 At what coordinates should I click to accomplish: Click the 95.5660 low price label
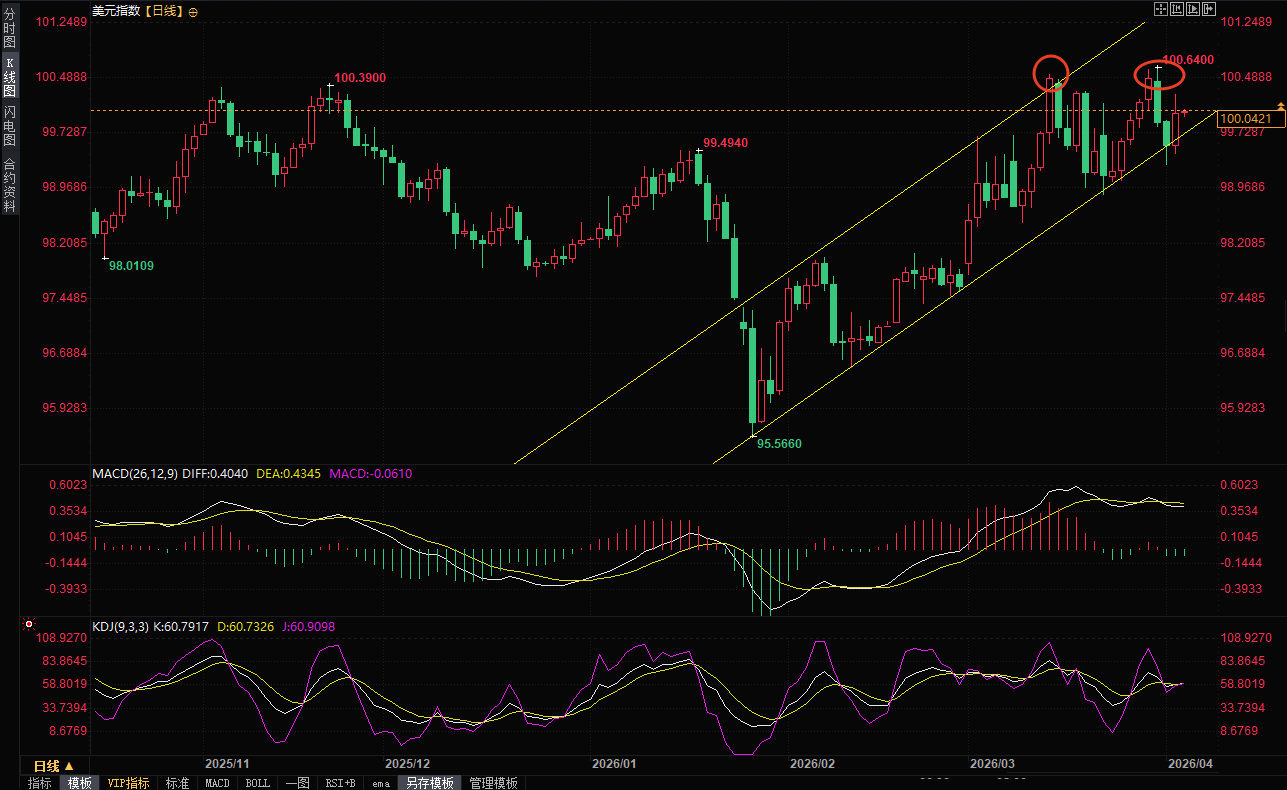coord(779,443)
